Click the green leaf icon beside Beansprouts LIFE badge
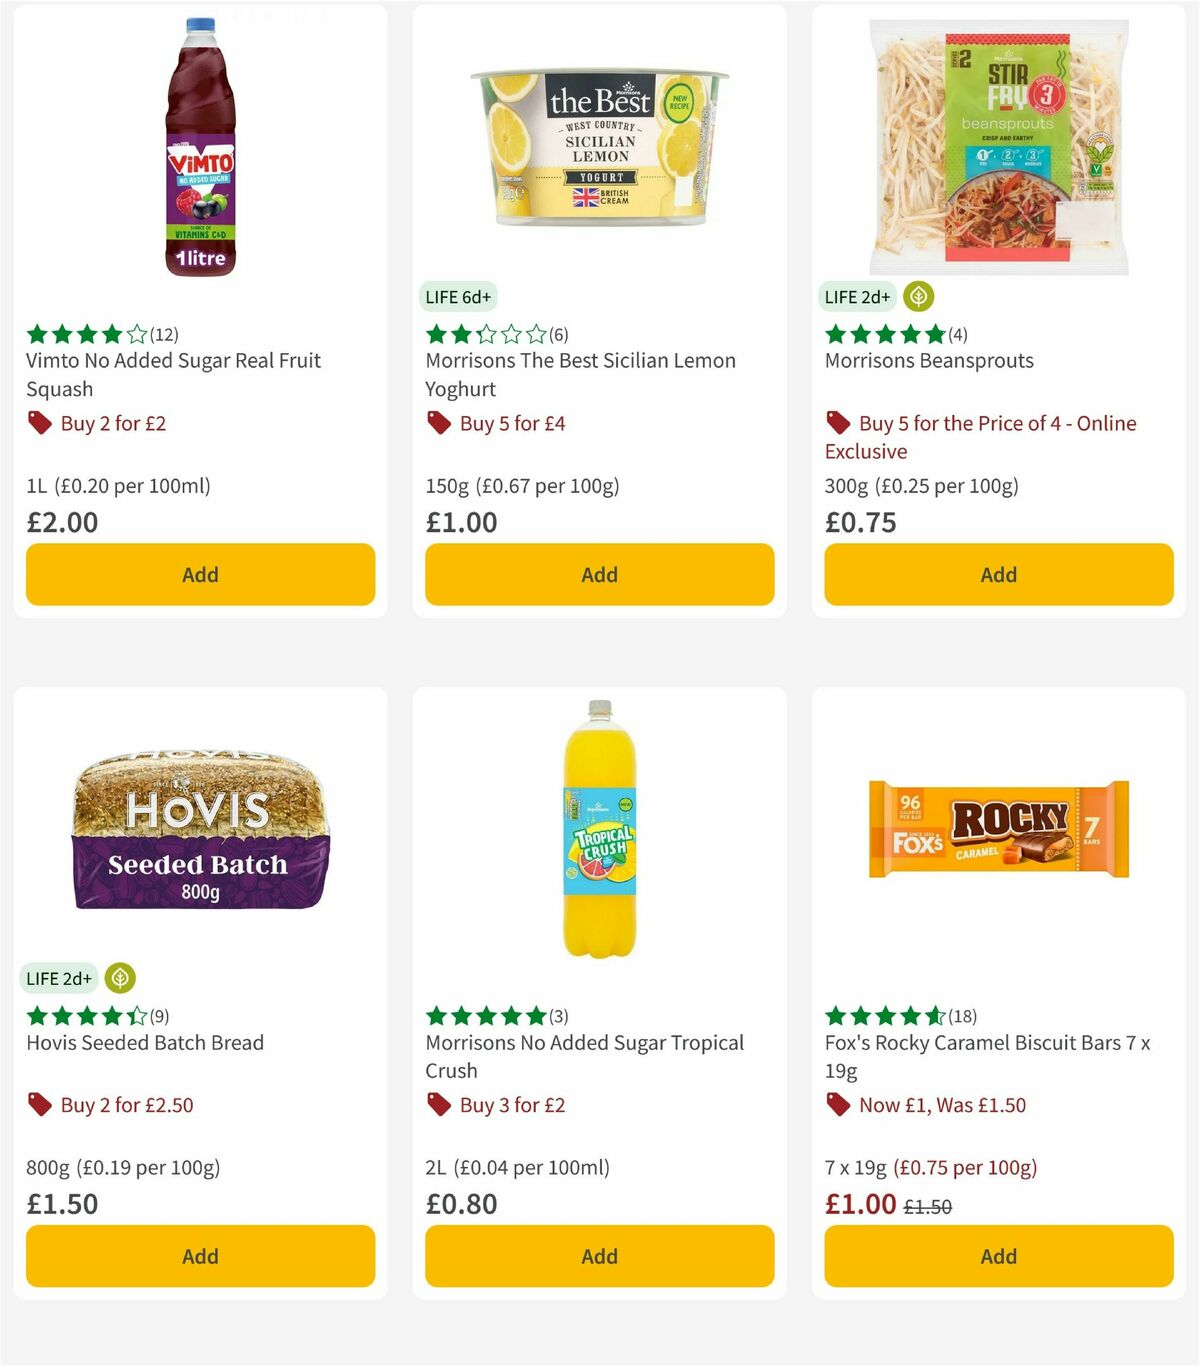Screen dimensions: 1200x1366 point(917,296)
